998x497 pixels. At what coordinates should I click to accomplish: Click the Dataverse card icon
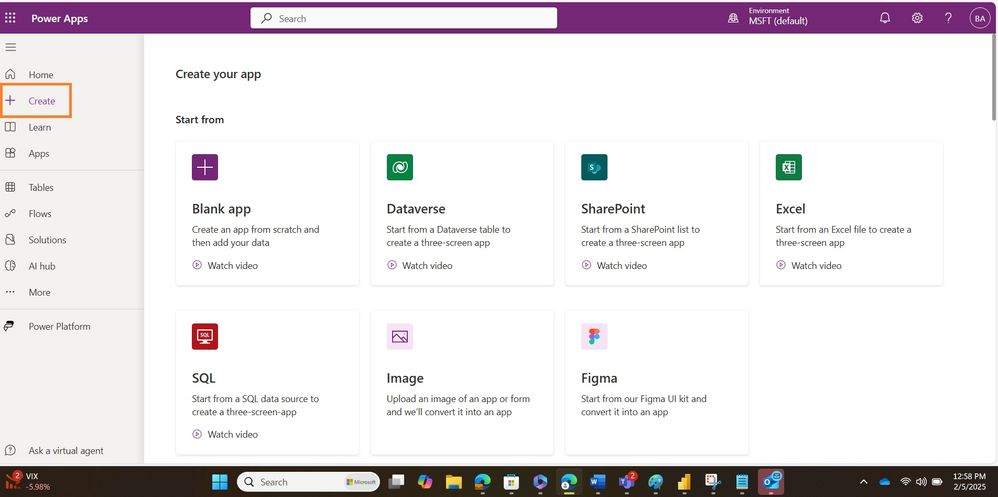pos(400,167)
